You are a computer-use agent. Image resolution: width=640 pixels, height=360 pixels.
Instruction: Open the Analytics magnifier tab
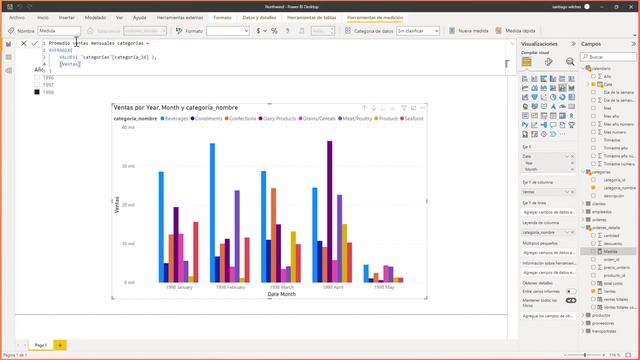pos(570,62)
